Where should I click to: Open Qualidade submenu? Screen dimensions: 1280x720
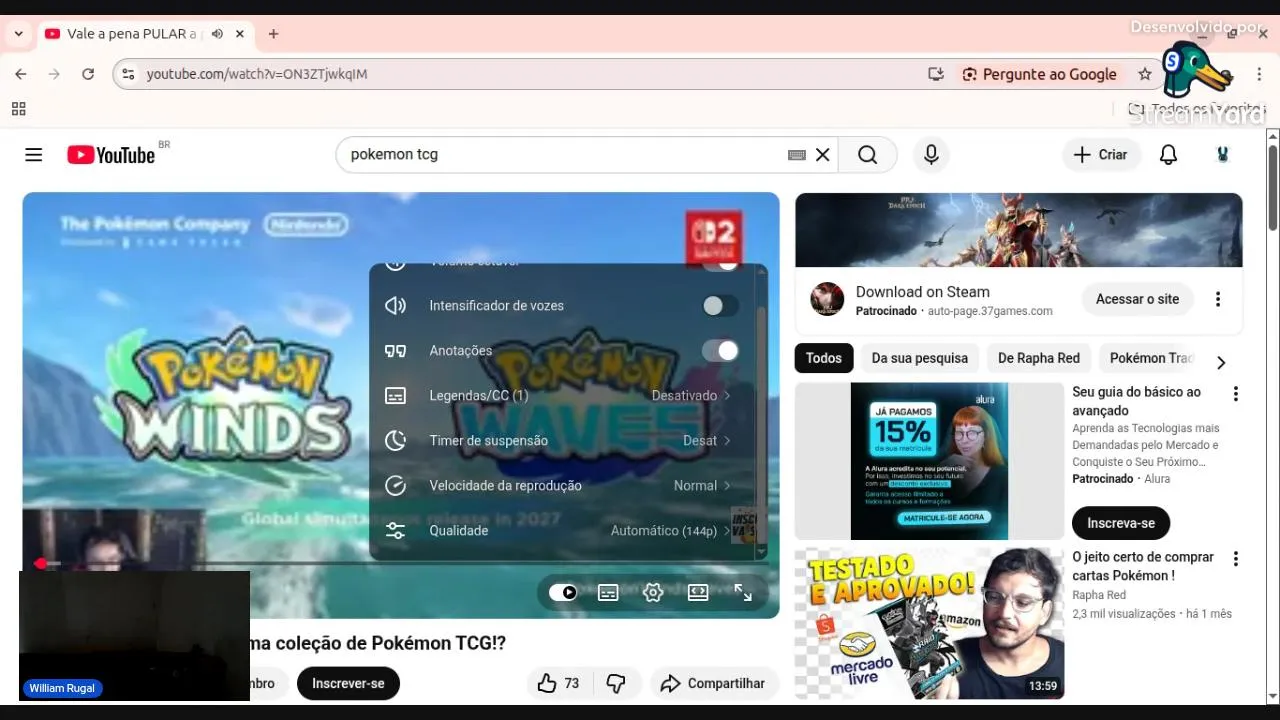563,531
